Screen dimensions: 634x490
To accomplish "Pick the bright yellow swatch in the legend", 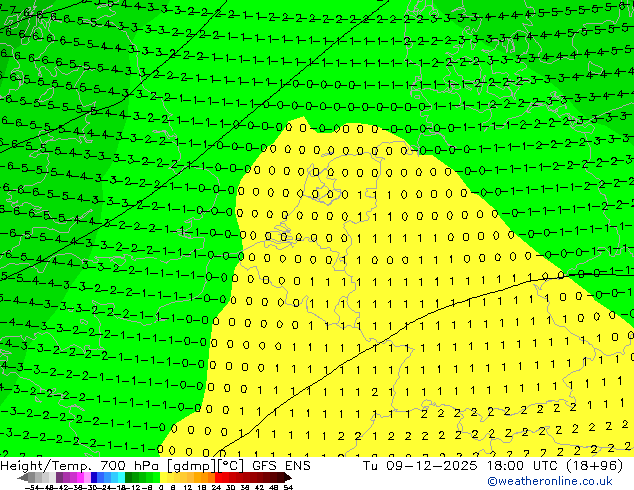I will point(163,478).
